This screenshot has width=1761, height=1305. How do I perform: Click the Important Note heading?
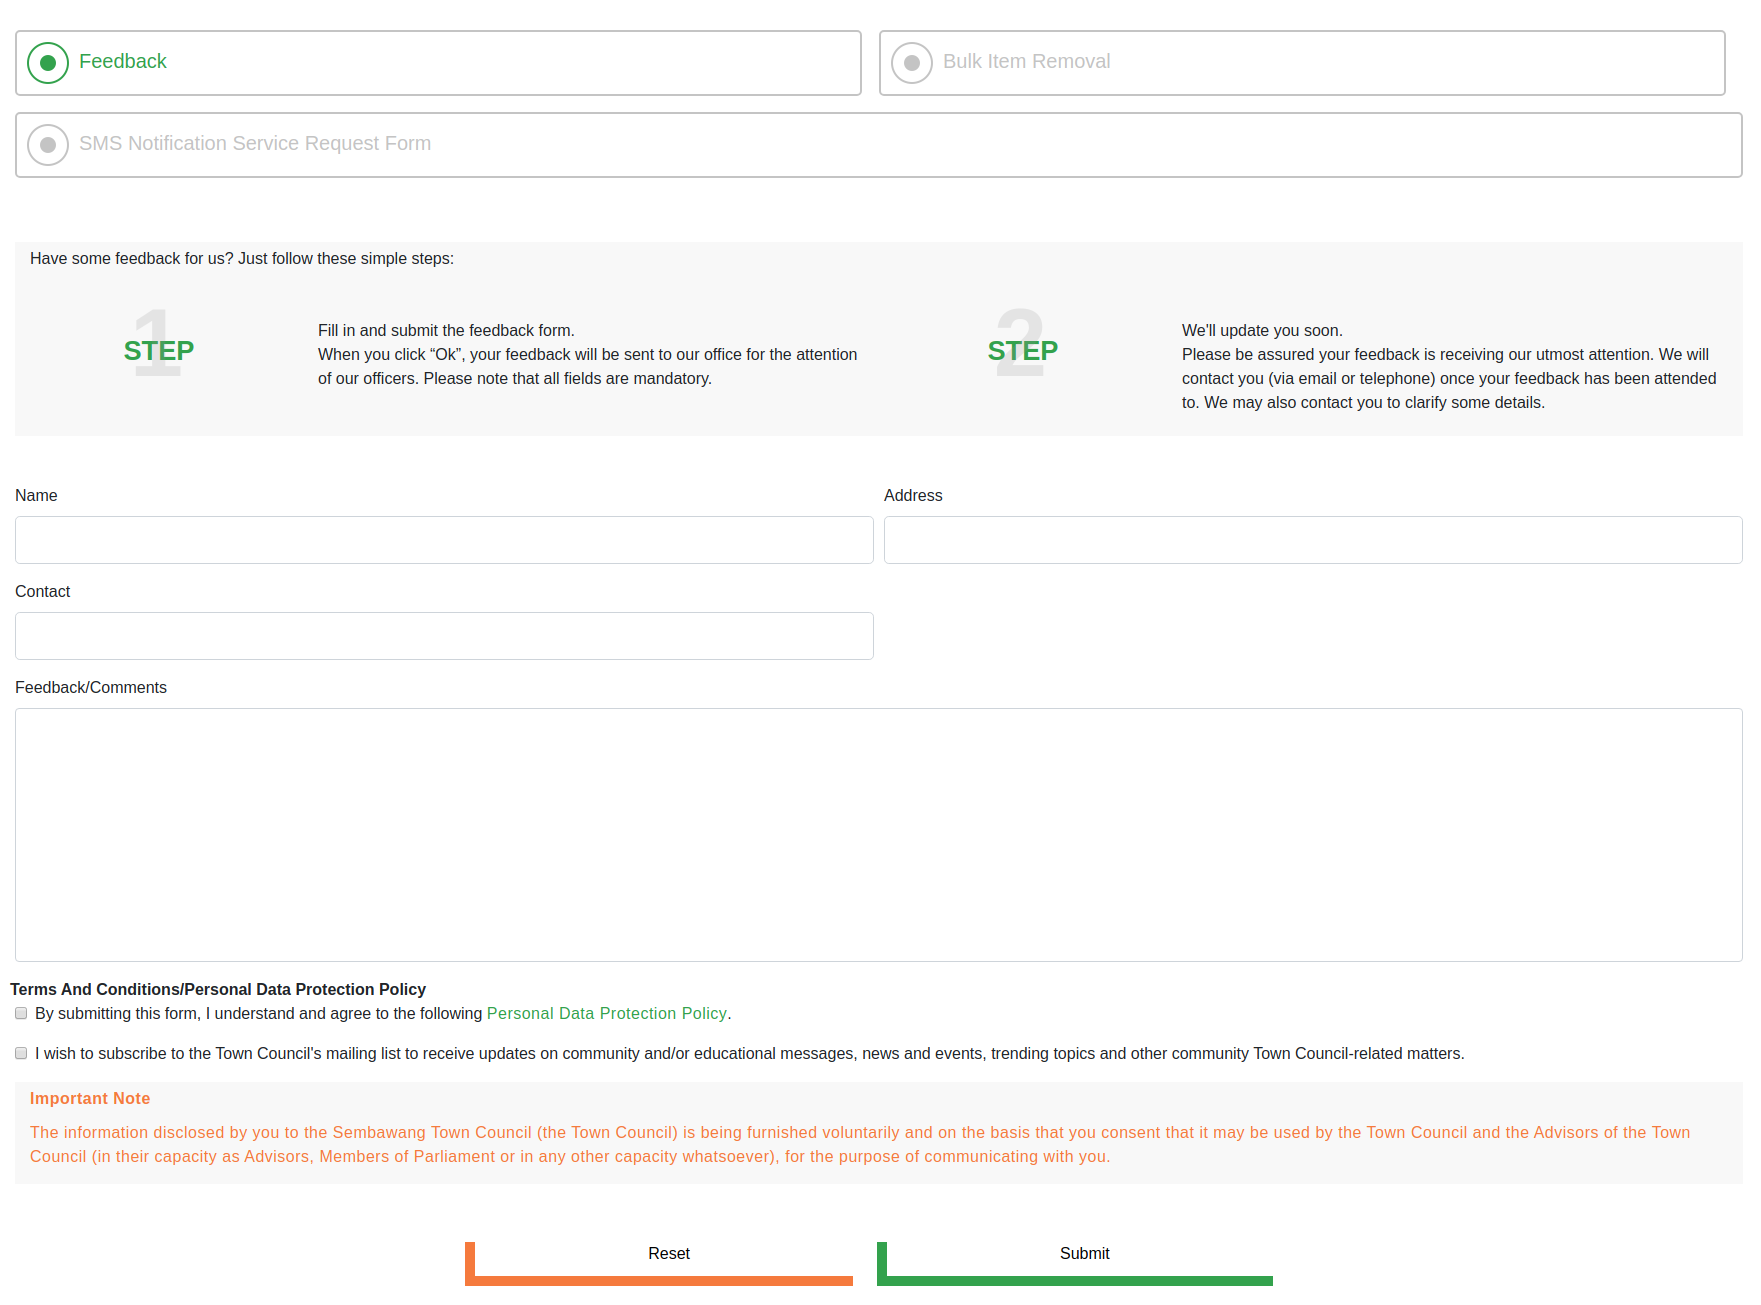(x=90, y=1098)
